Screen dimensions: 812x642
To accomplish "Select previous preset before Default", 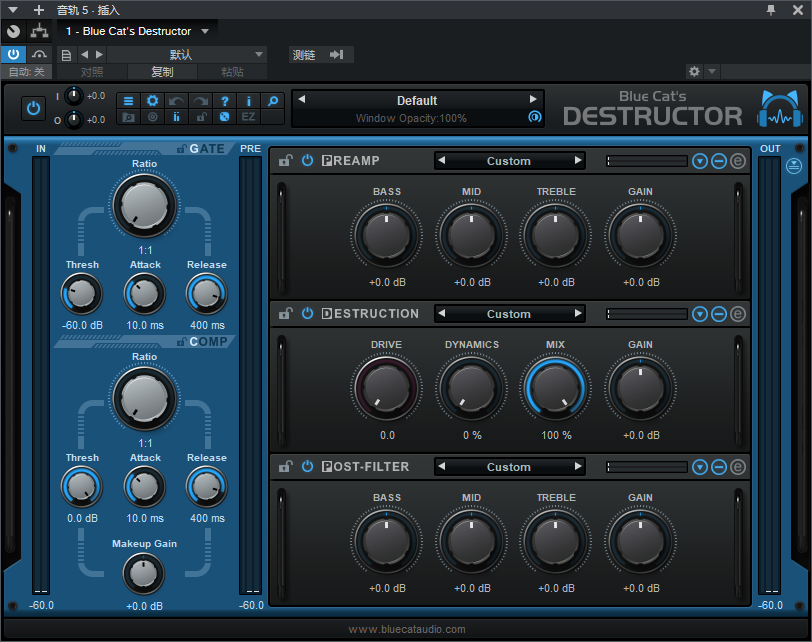I will click(x=302, y=99).
